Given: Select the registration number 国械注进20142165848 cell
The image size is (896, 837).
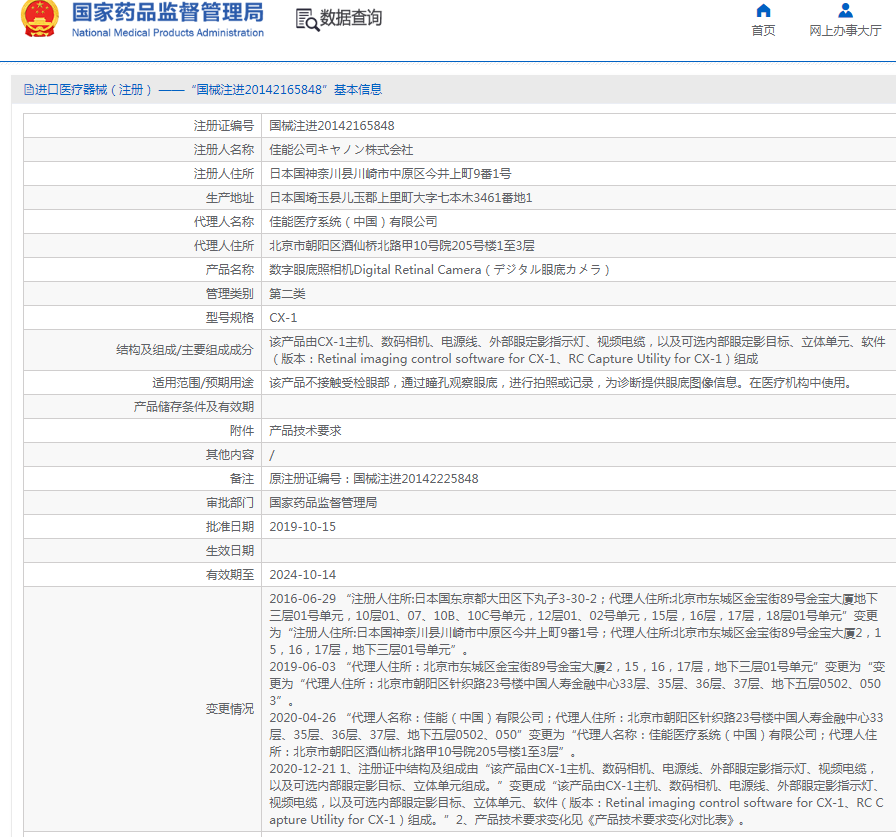Looking at the screenshot, I should (331, 126).
